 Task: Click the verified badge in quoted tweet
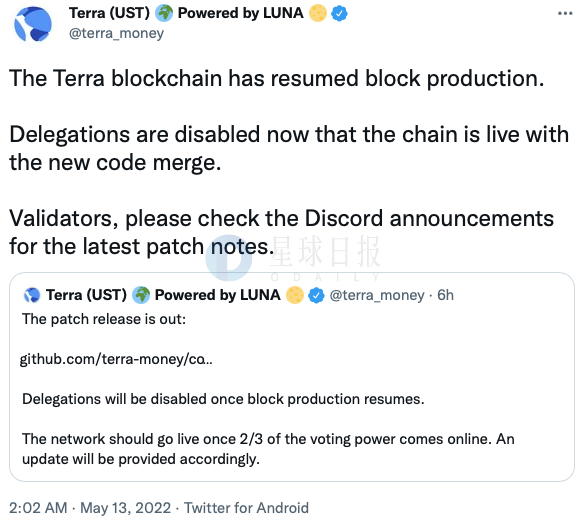click(316, 295)
